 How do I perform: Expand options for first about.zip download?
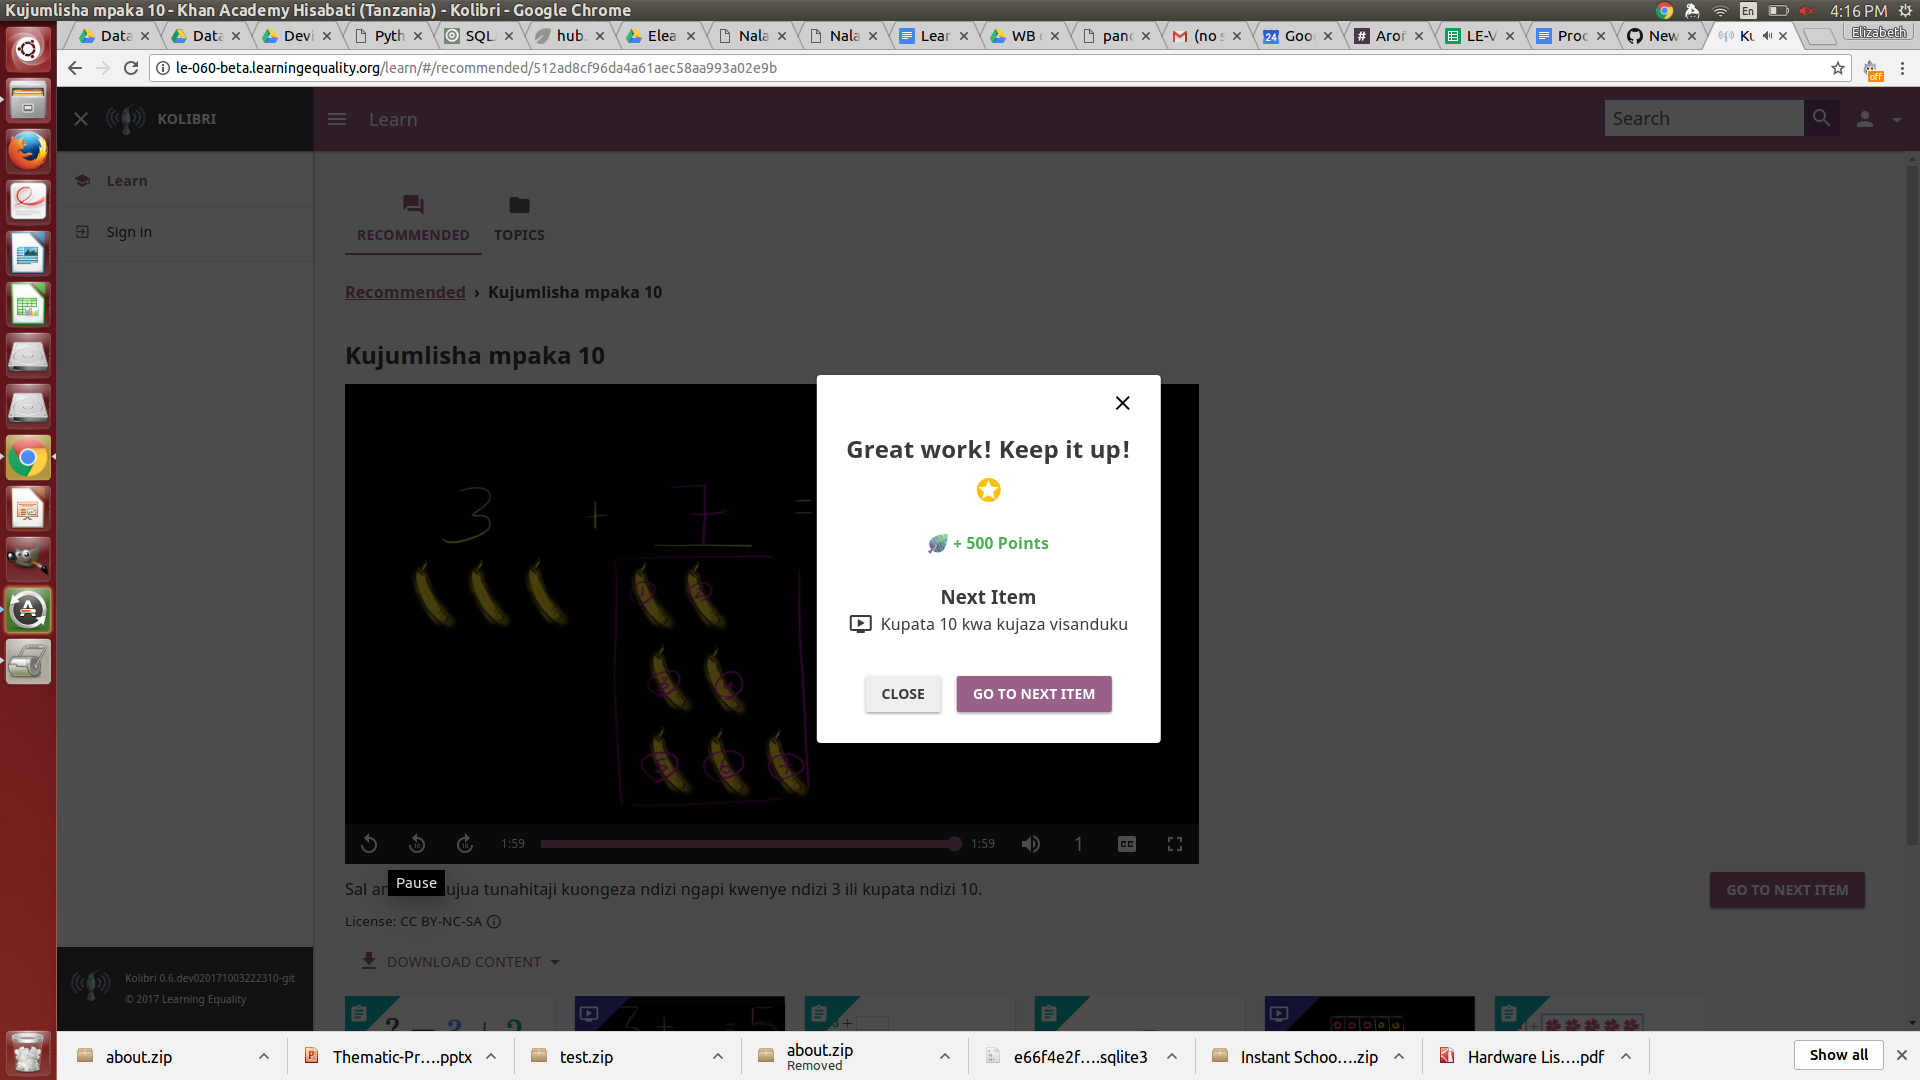click(x=264, y=1057)
